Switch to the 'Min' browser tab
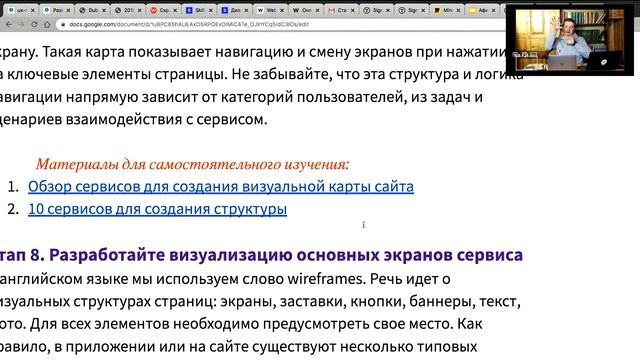The width and height of the screenshot is (640, 360). pyautogui.click(x=447, y=10)
